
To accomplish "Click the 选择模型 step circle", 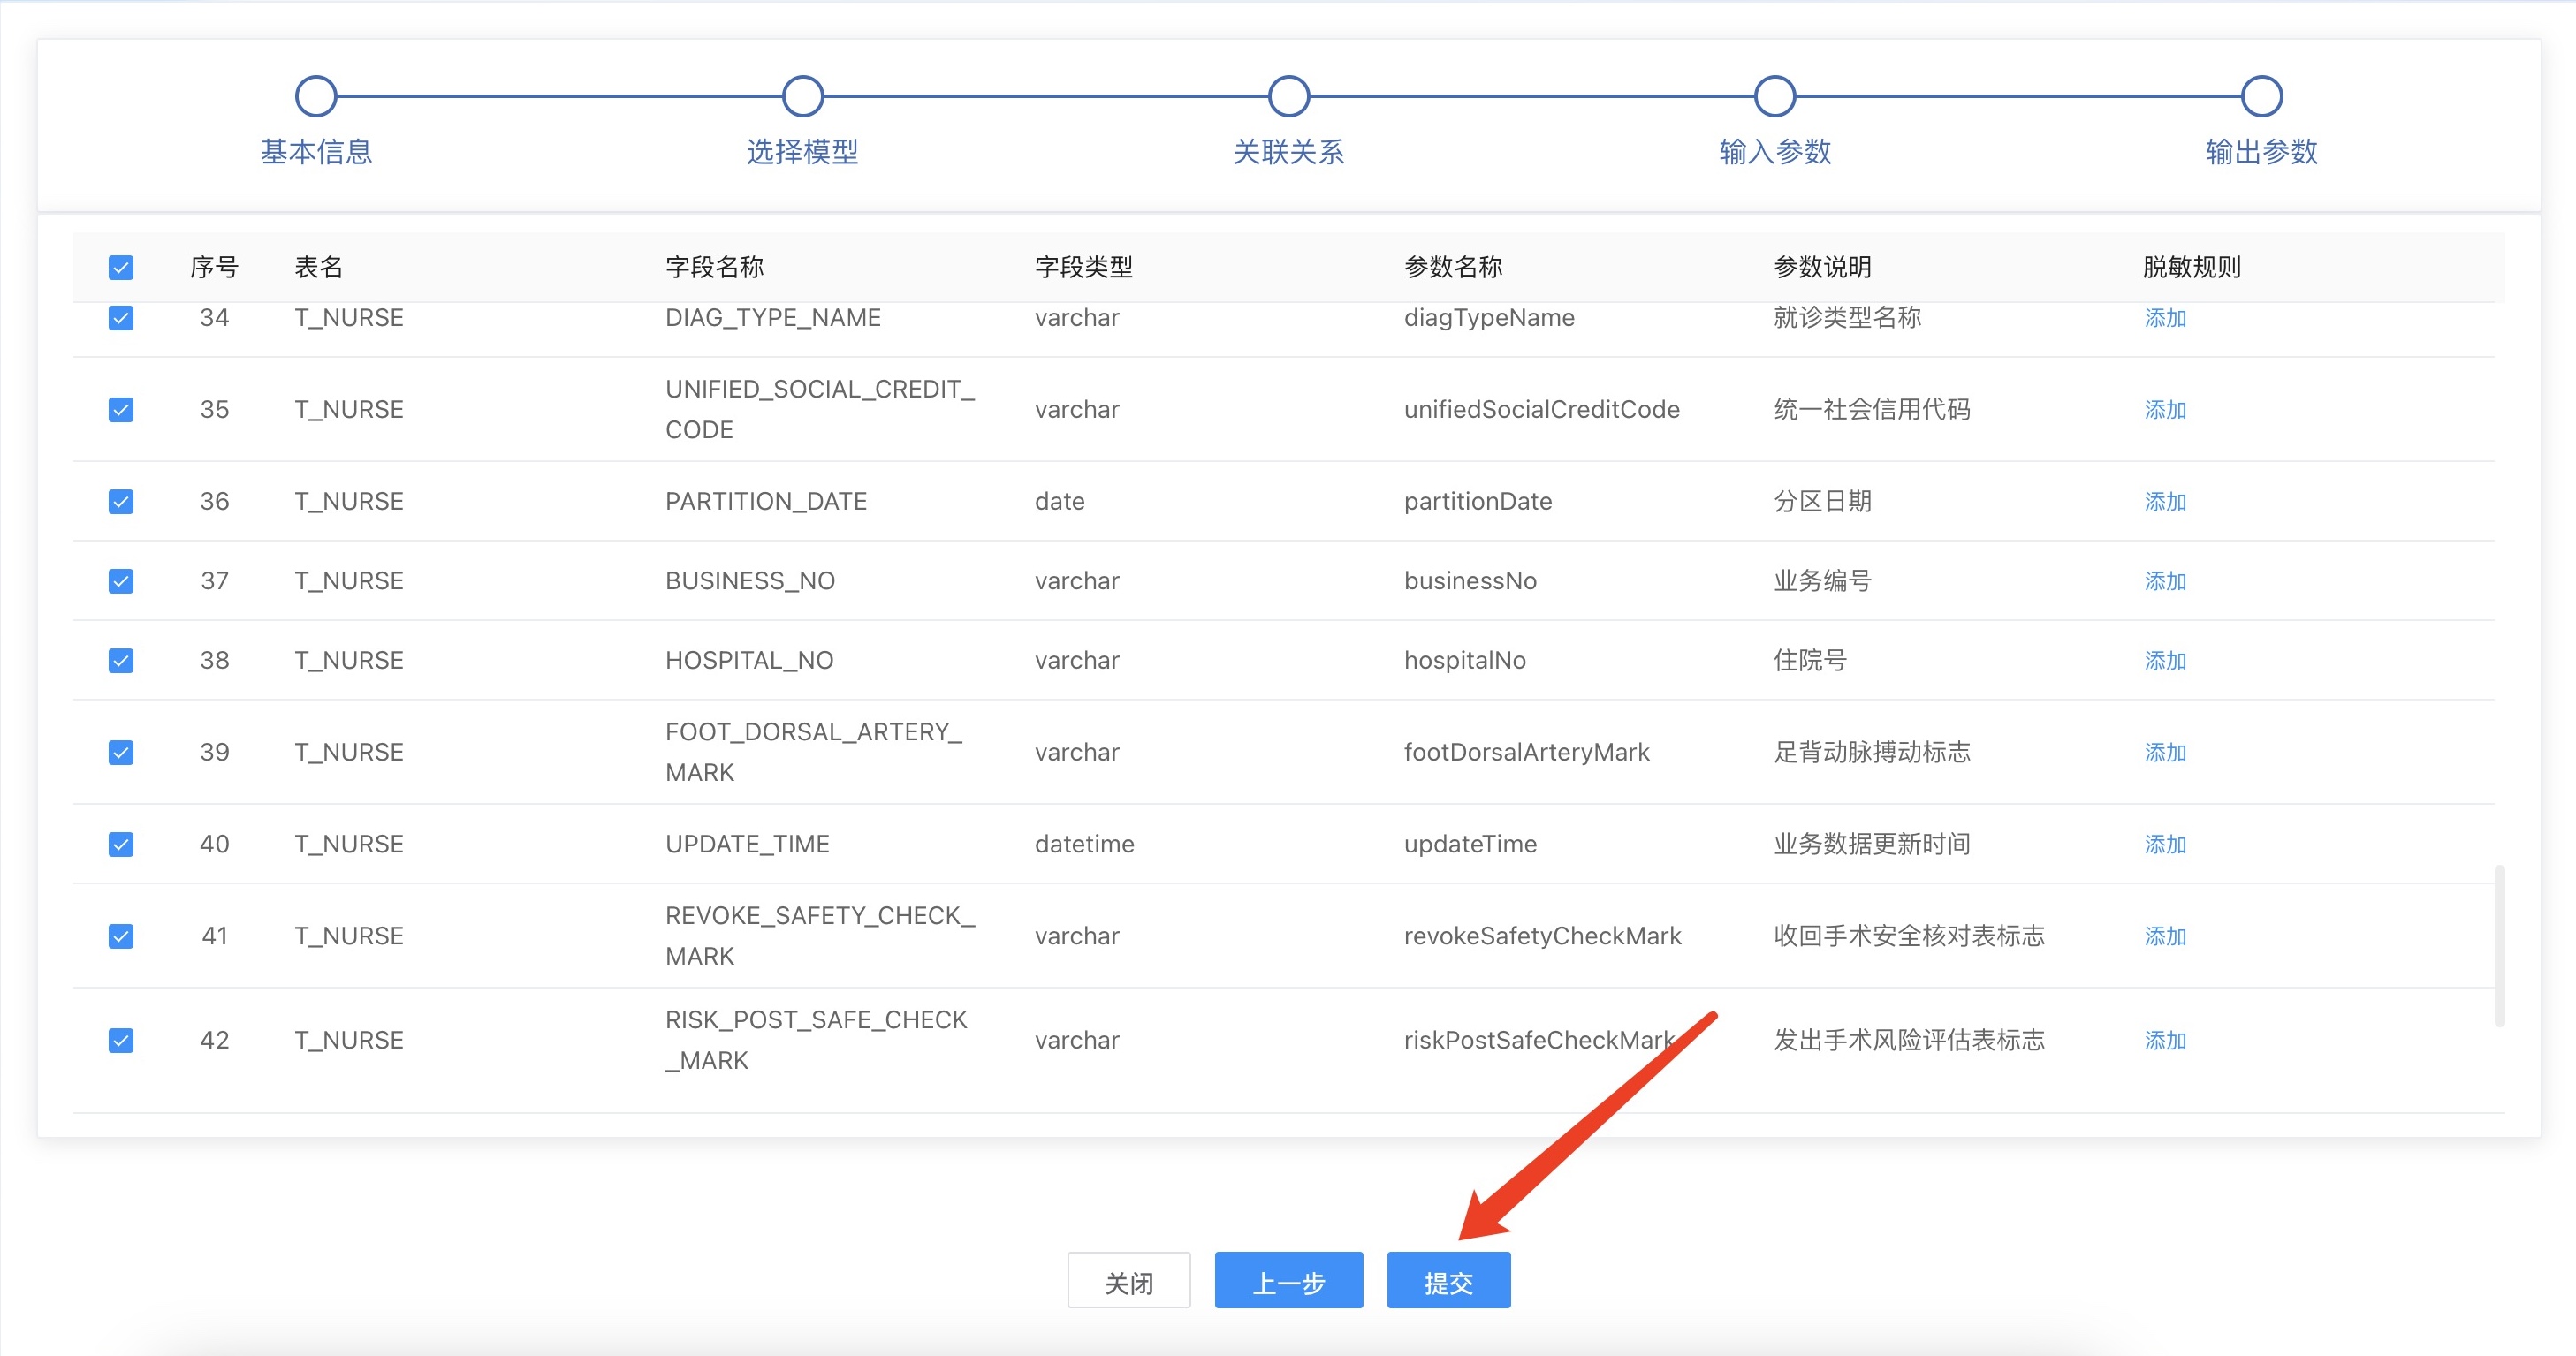I will click(802, 97).
